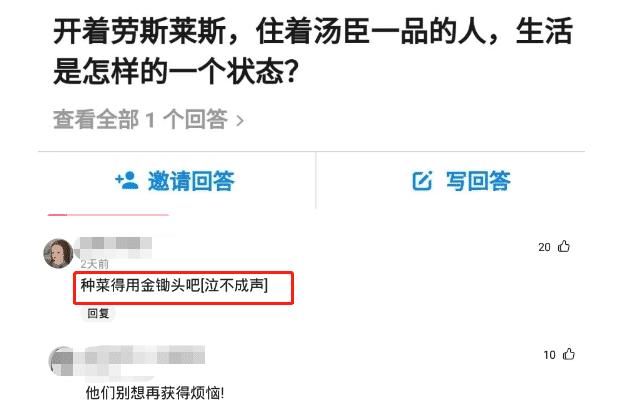Click the first commenter's blurred username

pyautogui.click(x=116, y=246)
